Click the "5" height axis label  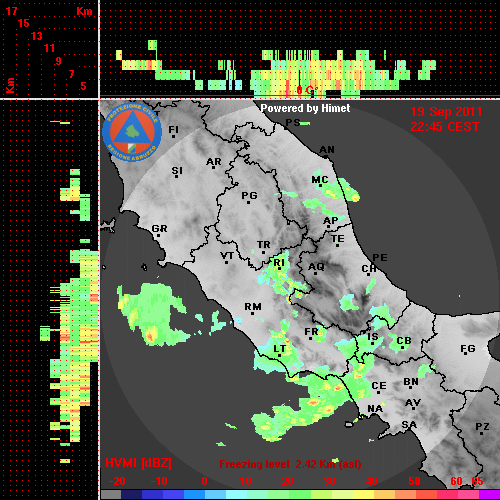(83, 86)
